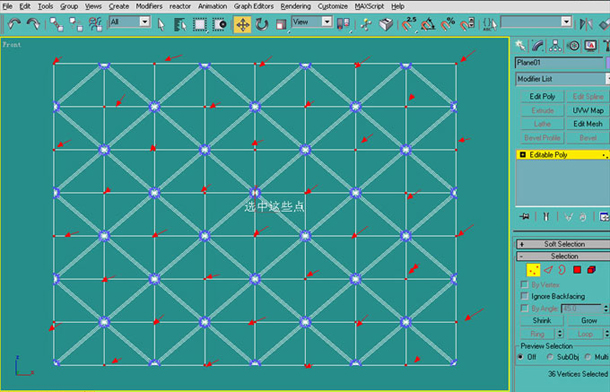Click the Use Pivot Point Center icon
610x392 pixels.
343,24
